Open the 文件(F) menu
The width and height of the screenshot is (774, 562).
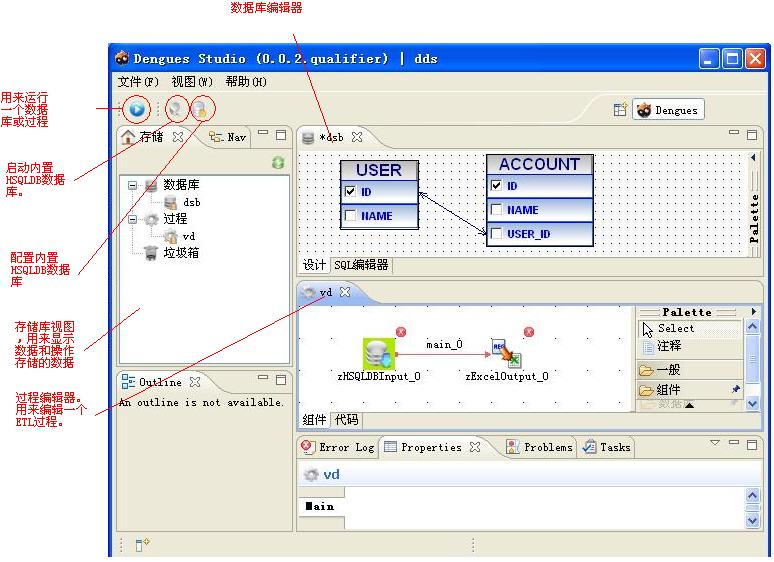coord(138,81)
